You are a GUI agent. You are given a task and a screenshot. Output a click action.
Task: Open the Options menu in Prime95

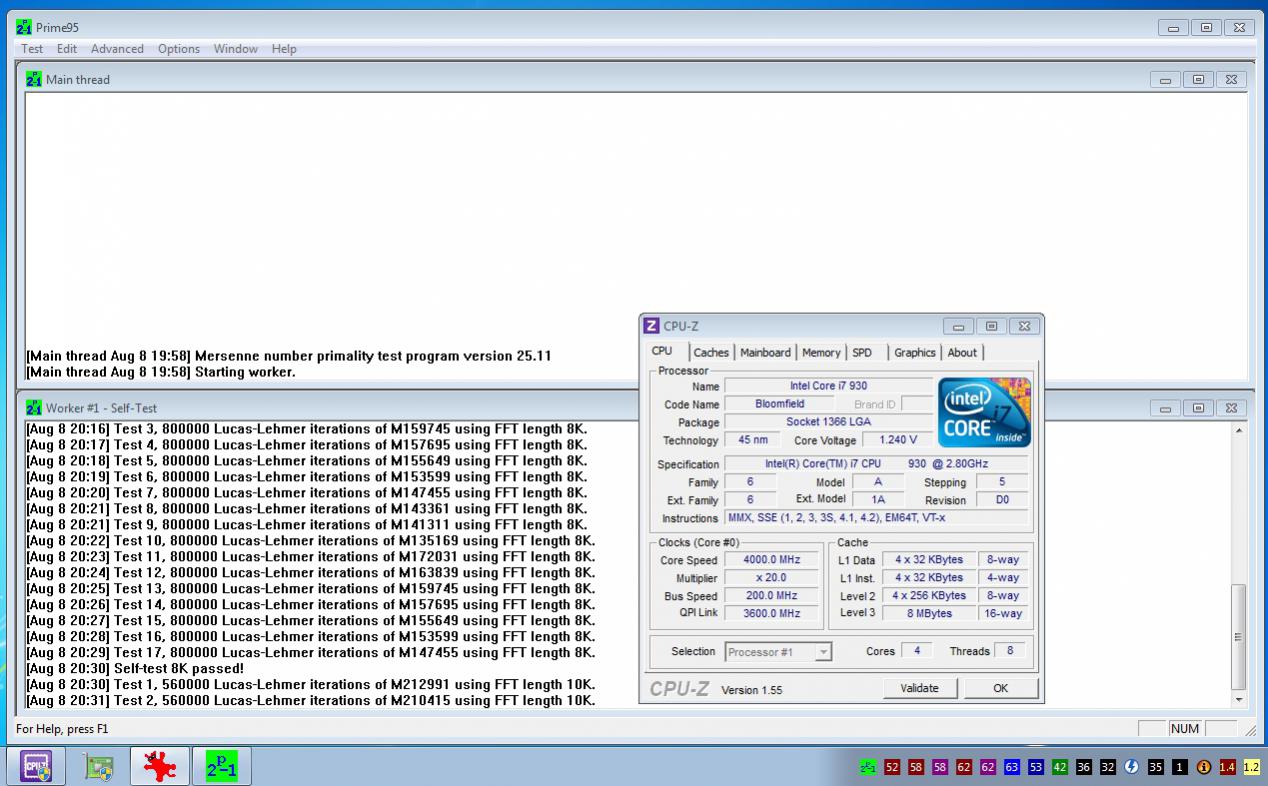click(x=179, y=48)
